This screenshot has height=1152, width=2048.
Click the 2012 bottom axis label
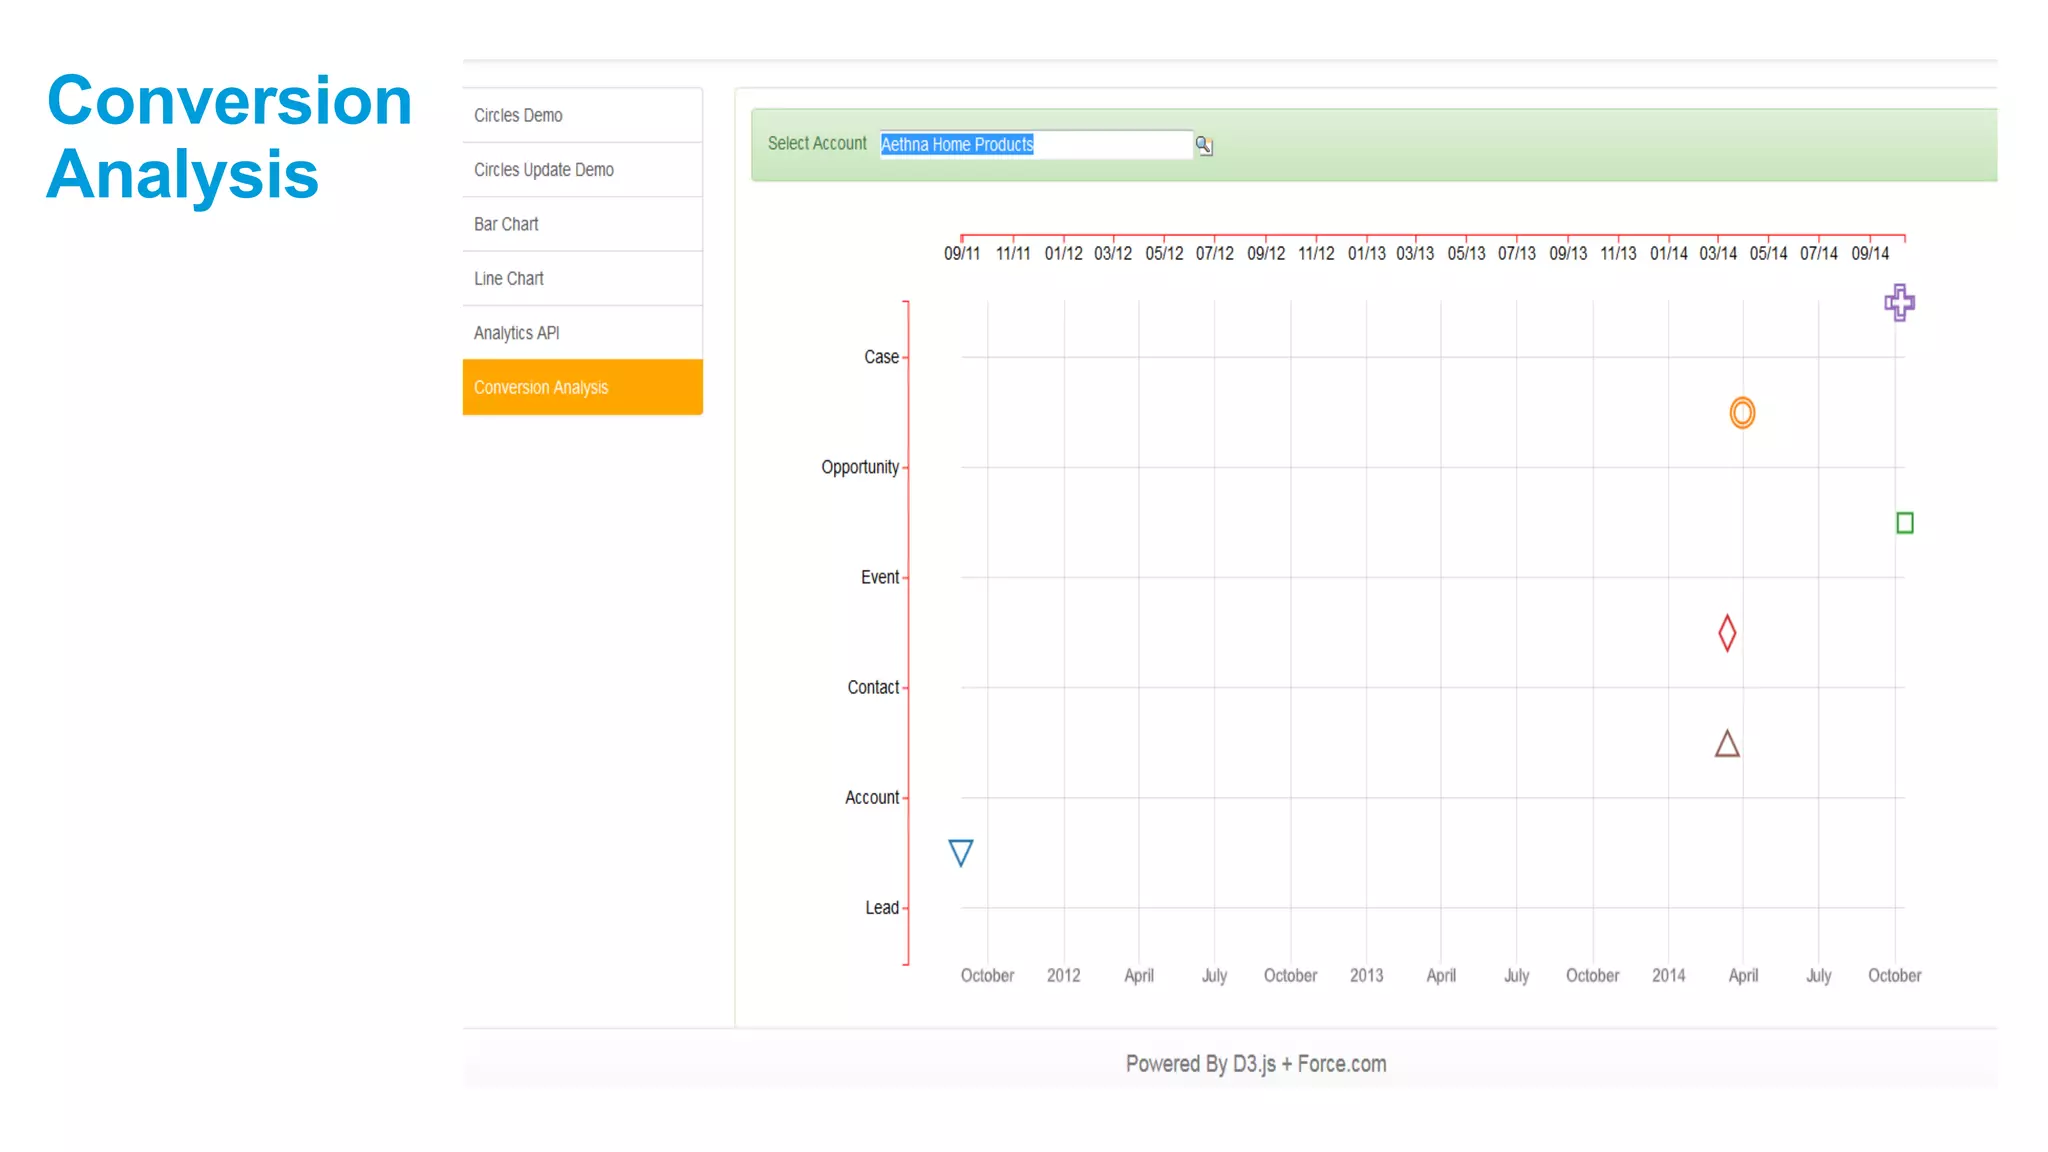pos(1063,975)
